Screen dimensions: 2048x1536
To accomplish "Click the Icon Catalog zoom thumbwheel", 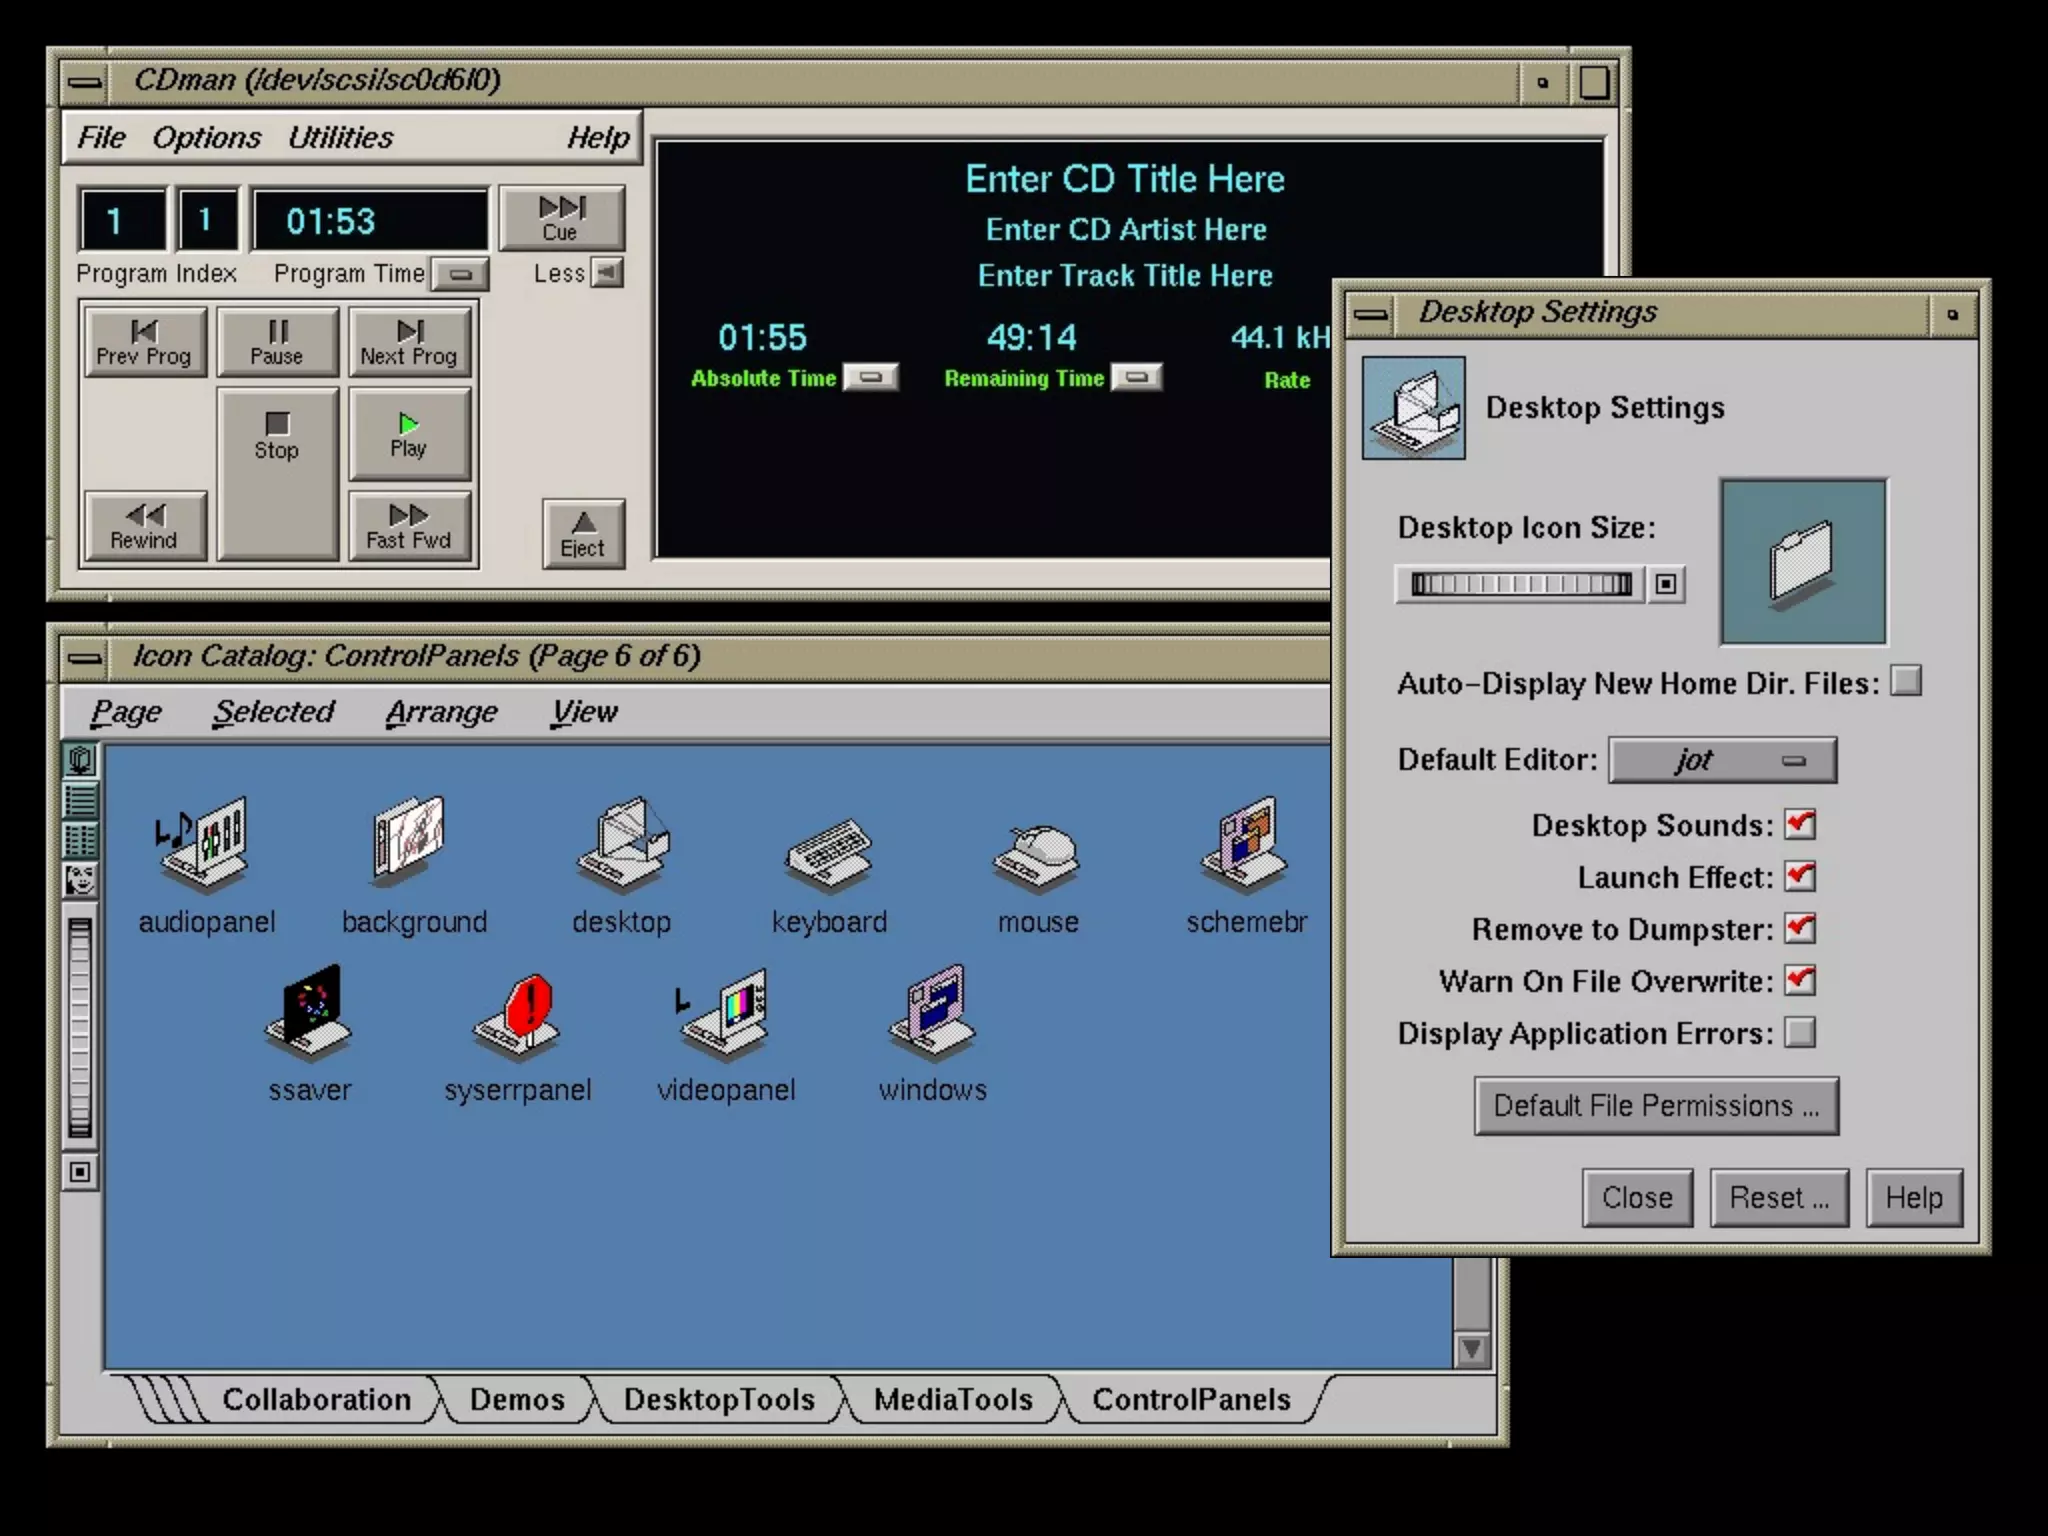I will [x=80, y=1028].
